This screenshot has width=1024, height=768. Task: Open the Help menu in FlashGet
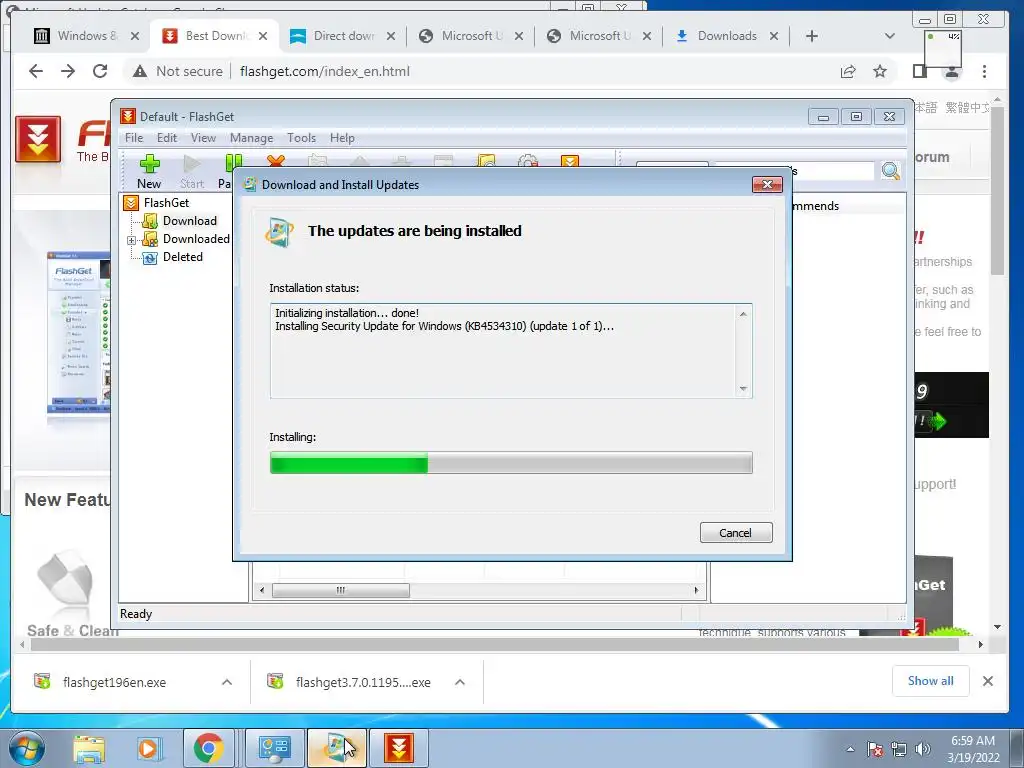(342, 138)
